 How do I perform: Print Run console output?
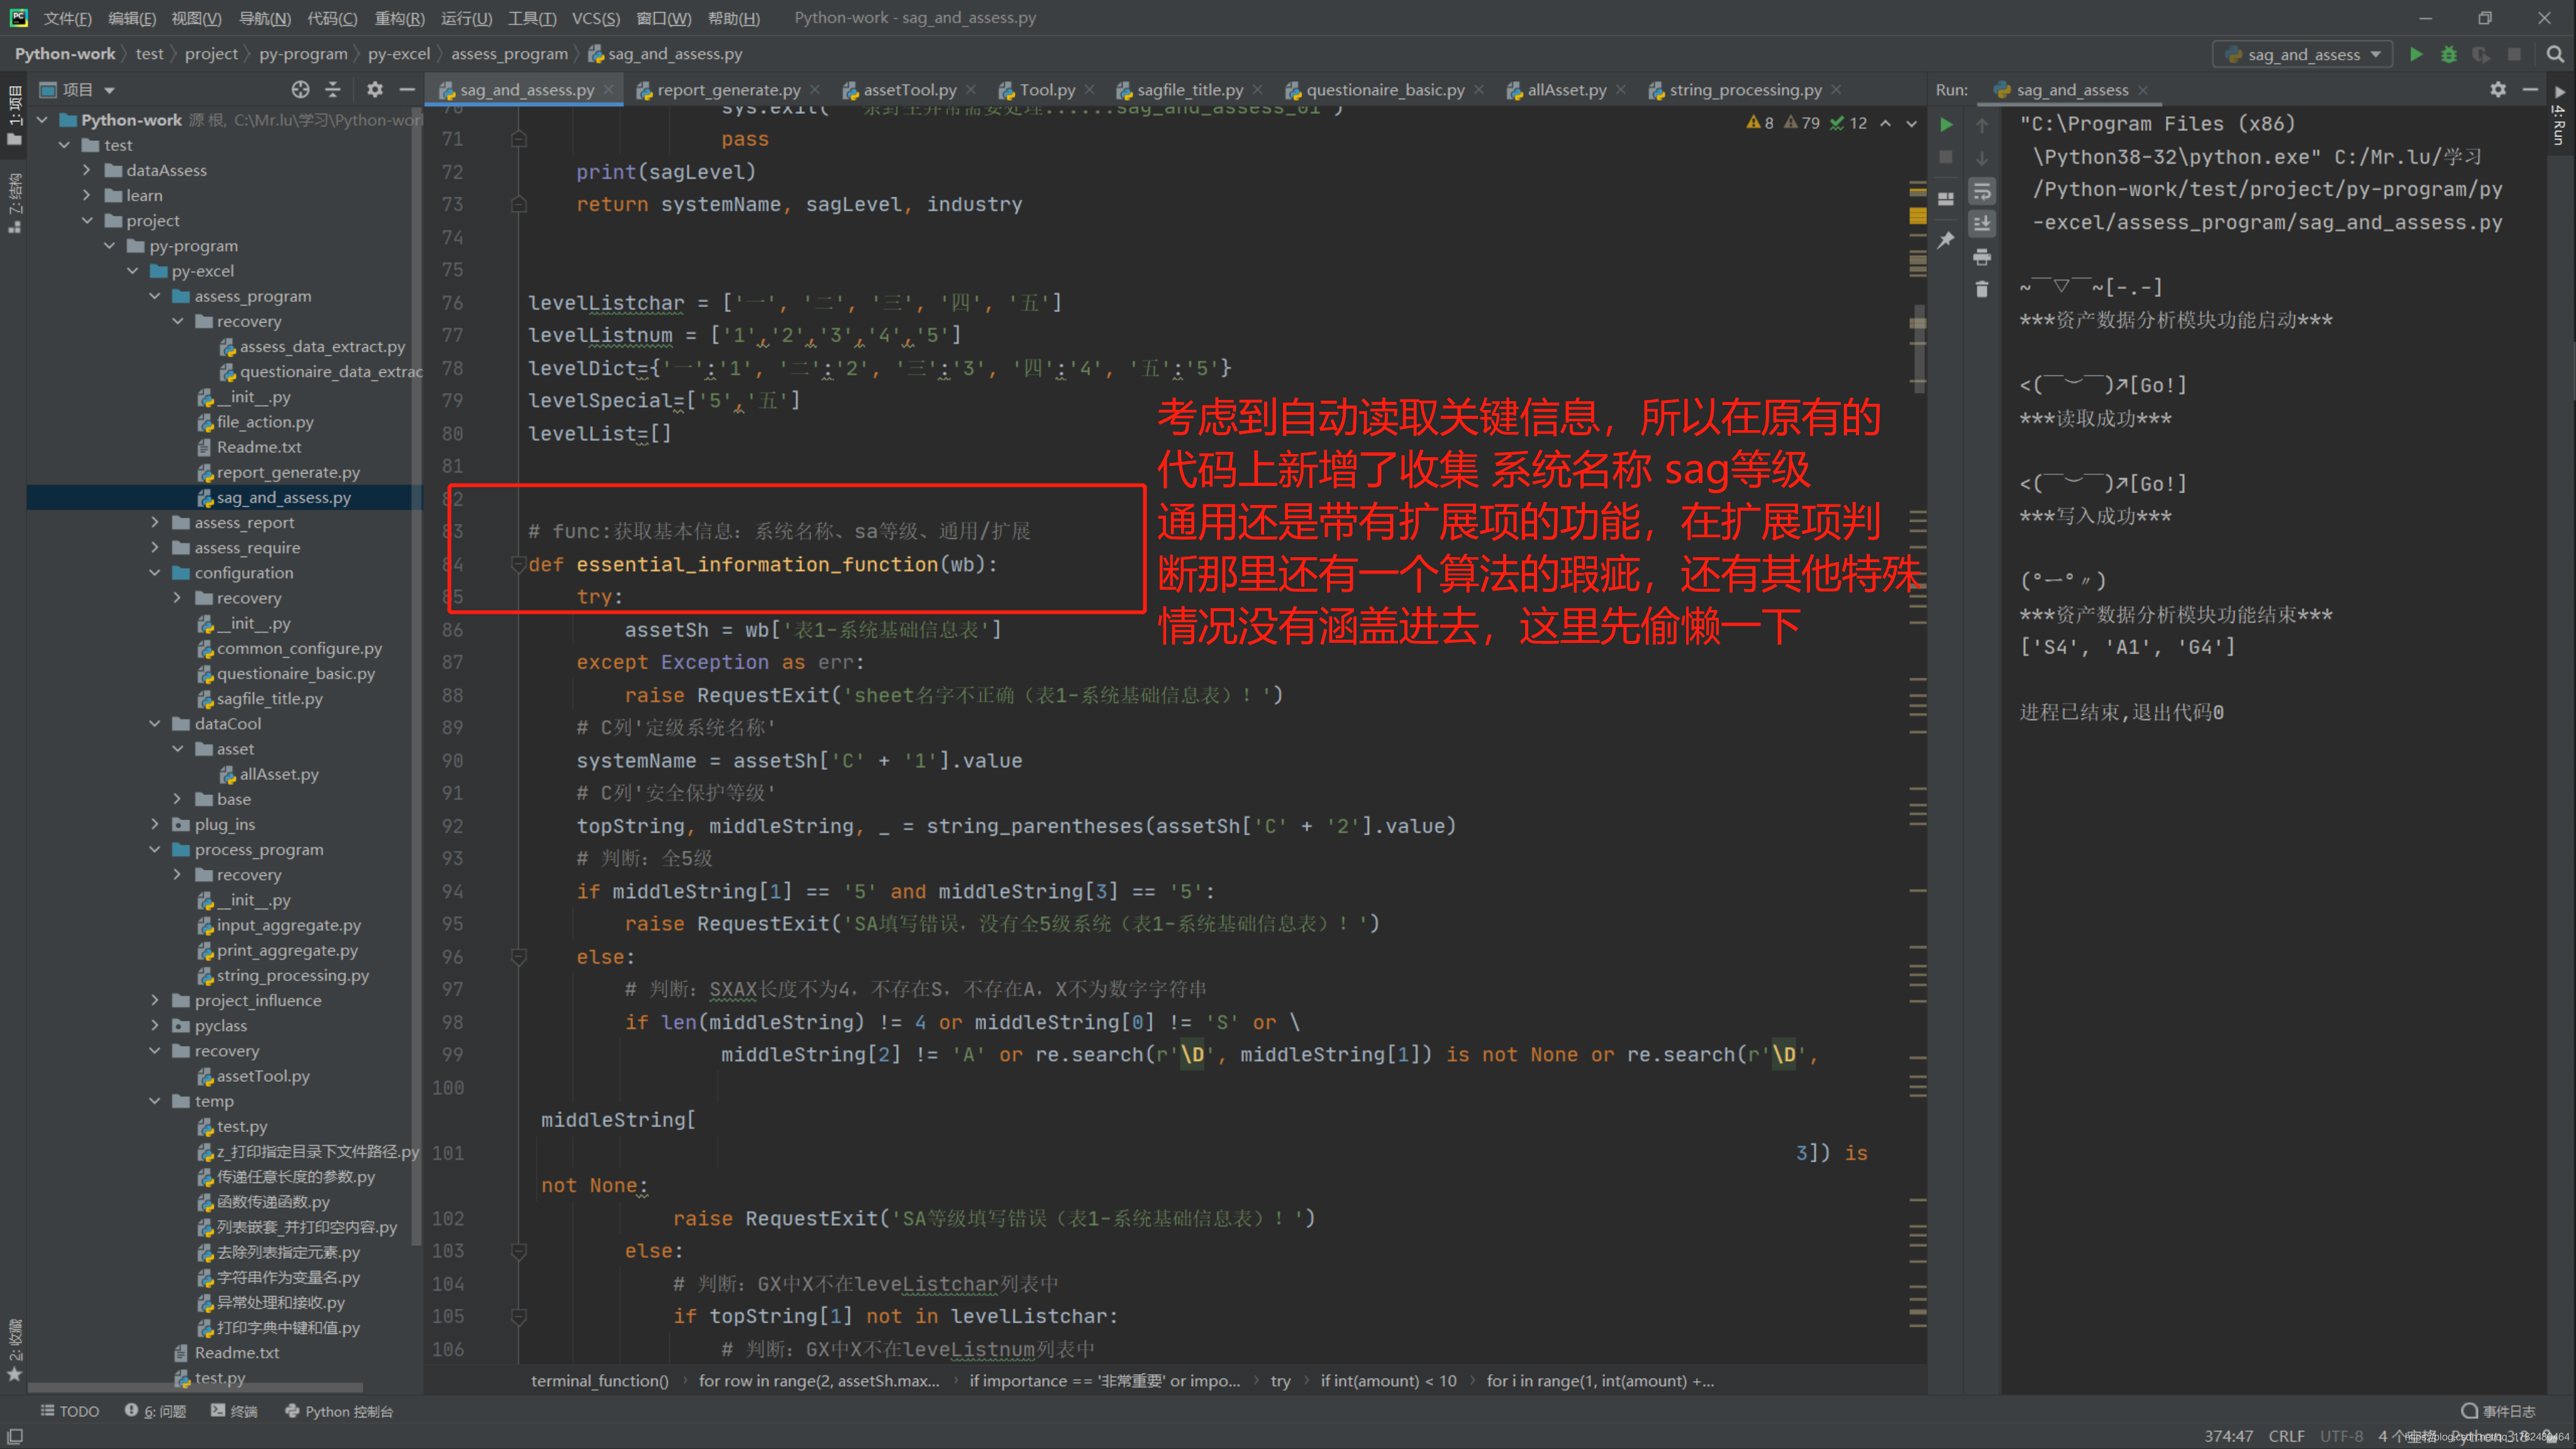pyautogui.click(x=1982, y=257)
